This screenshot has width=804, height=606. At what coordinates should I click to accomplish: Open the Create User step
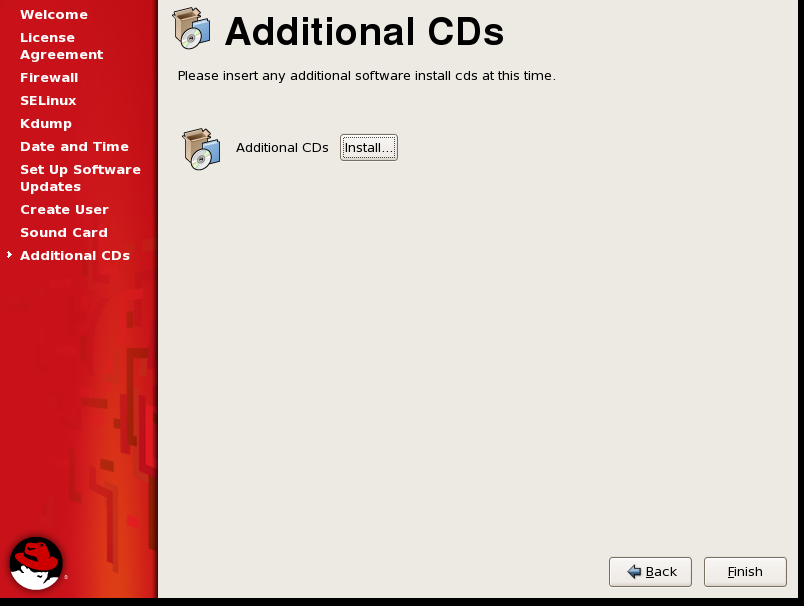click(x=65, y=210)
